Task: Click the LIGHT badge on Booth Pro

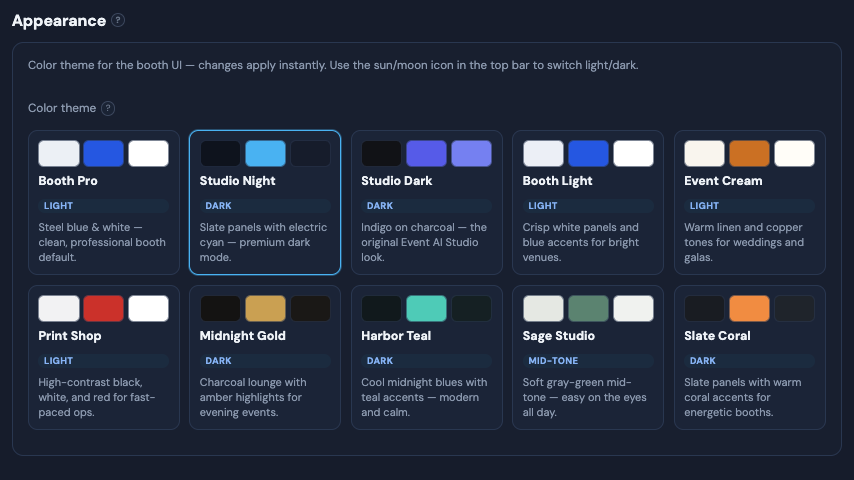Action: 103,205
